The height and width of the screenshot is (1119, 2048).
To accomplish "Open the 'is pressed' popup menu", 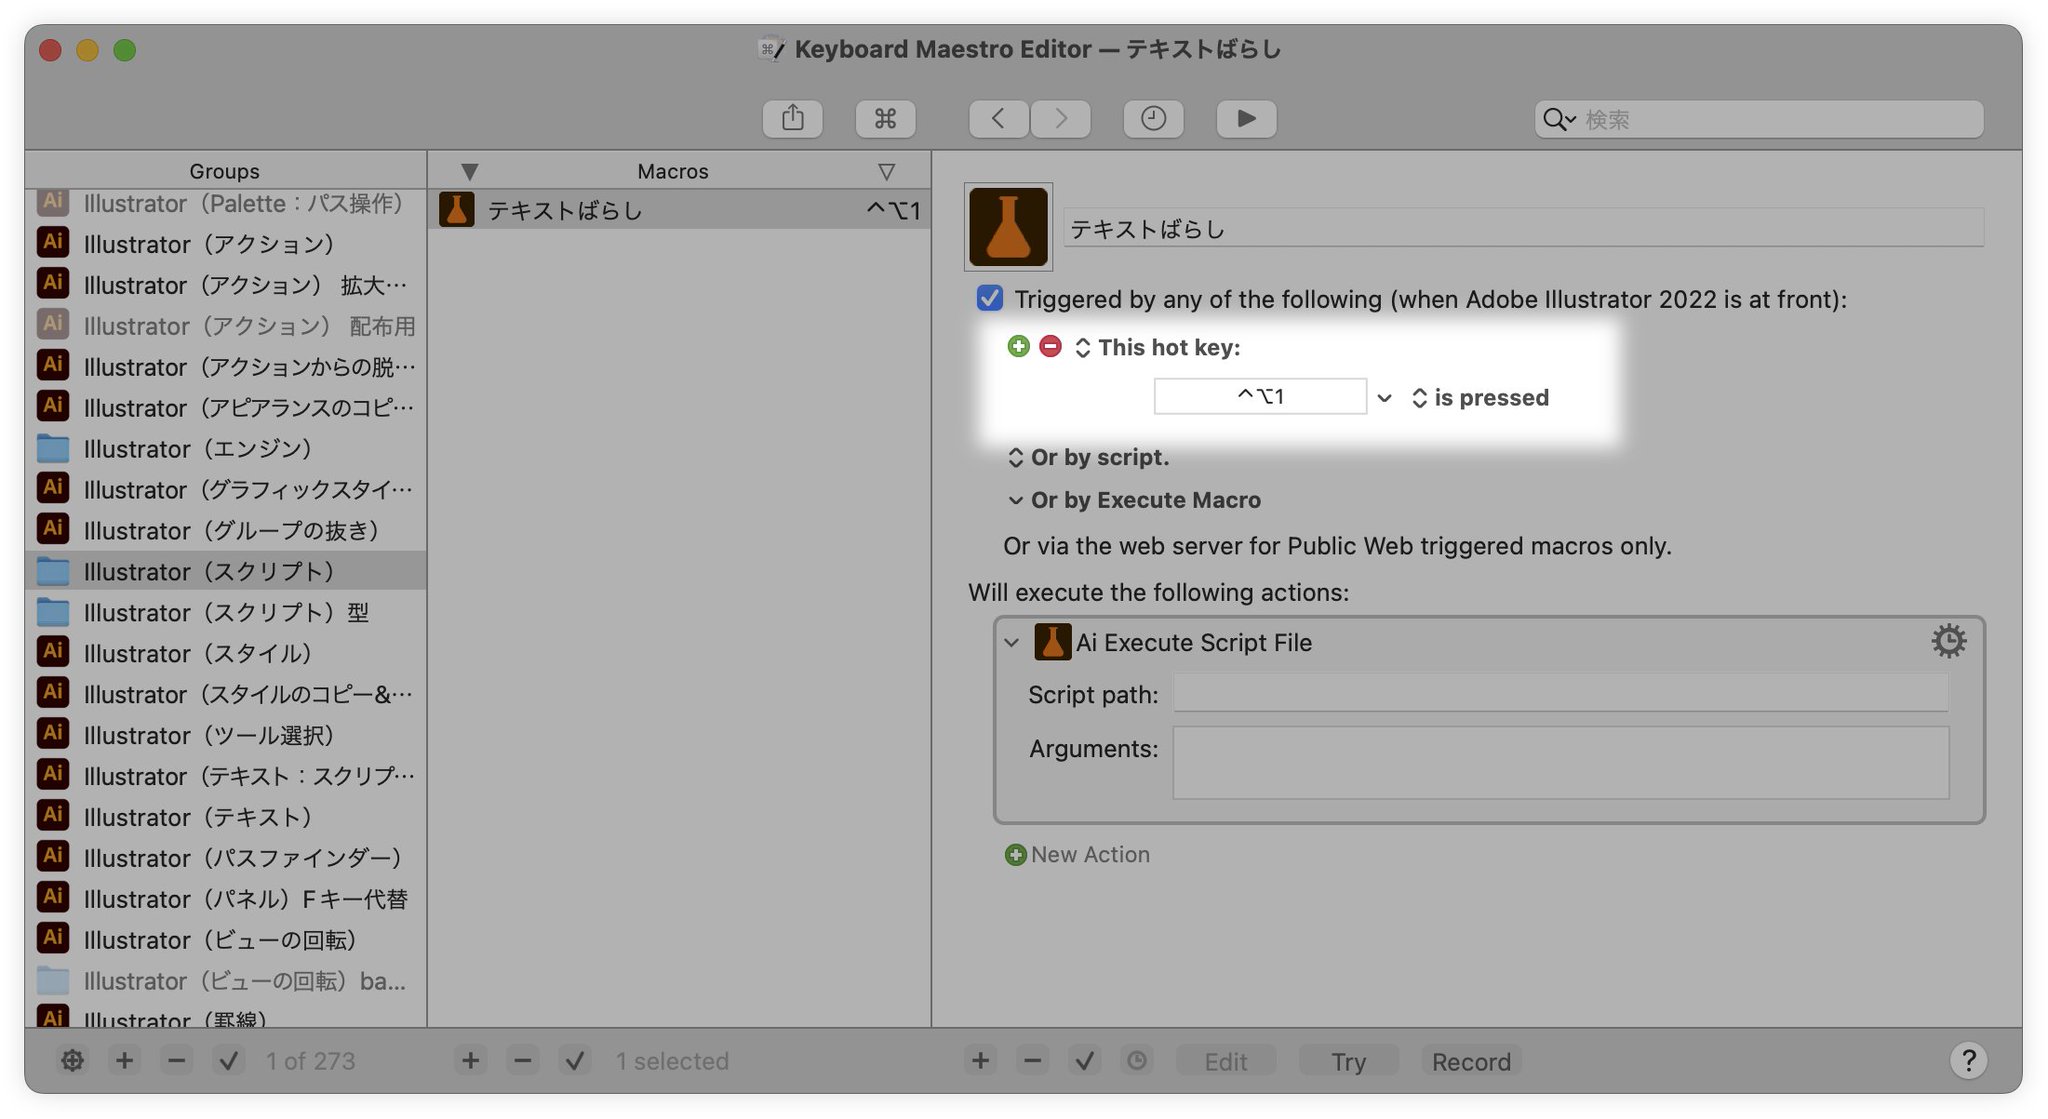I will point(1480,398).
